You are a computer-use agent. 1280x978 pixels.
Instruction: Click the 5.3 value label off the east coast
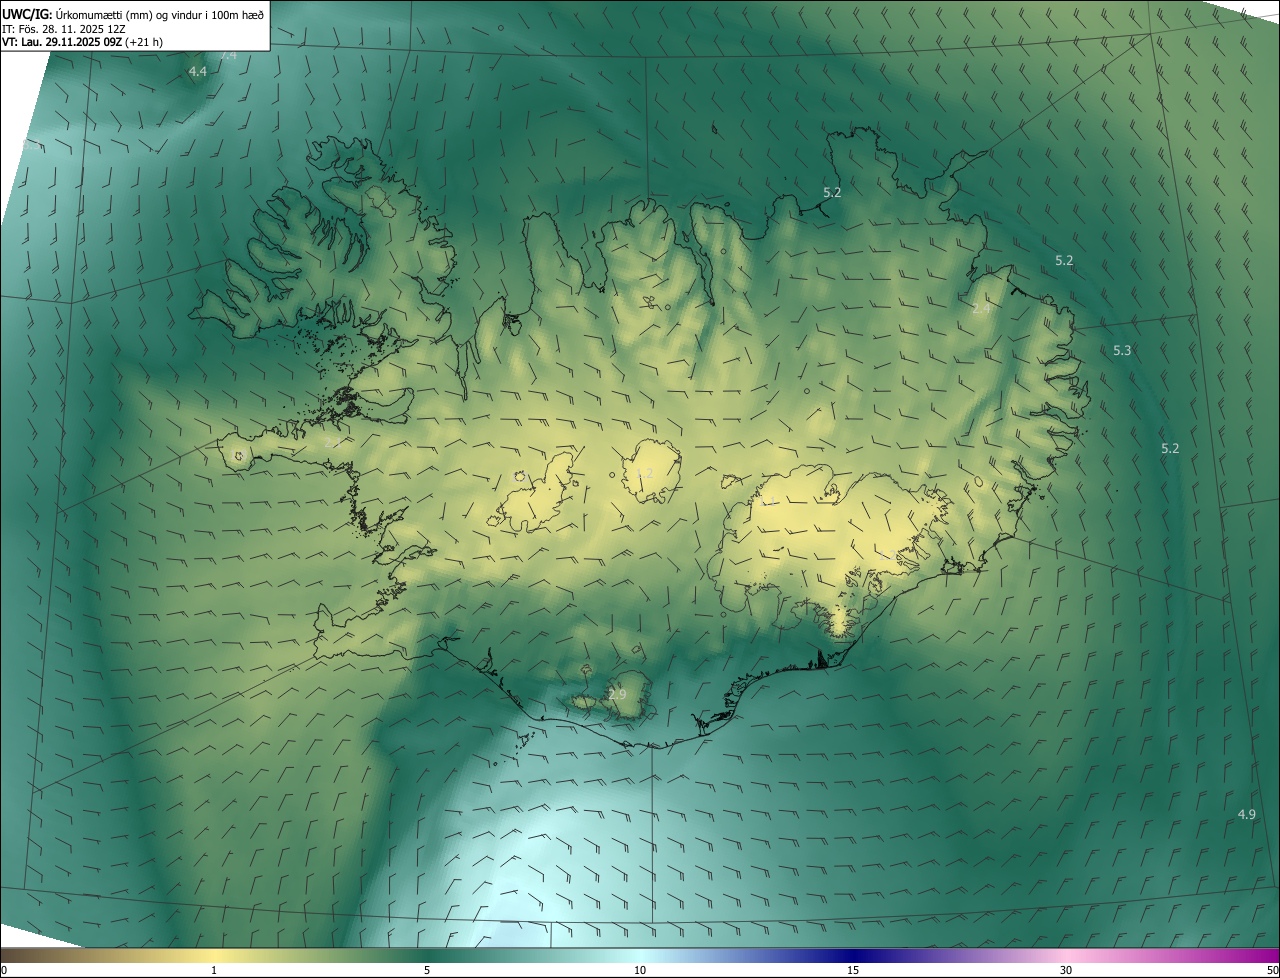click(1122, 350)
